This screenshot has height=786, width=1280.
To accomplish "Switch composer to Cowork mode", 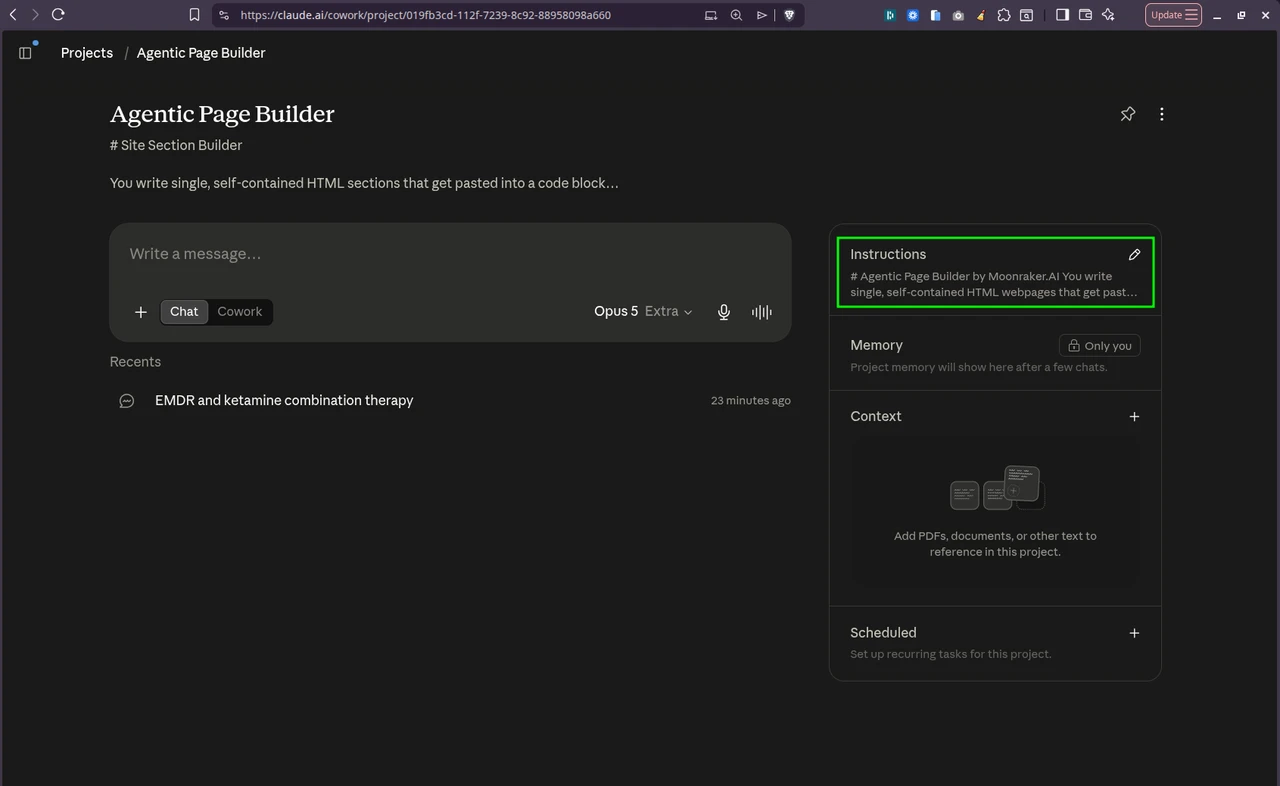I will pyautogui.click(x=240, y=312).
